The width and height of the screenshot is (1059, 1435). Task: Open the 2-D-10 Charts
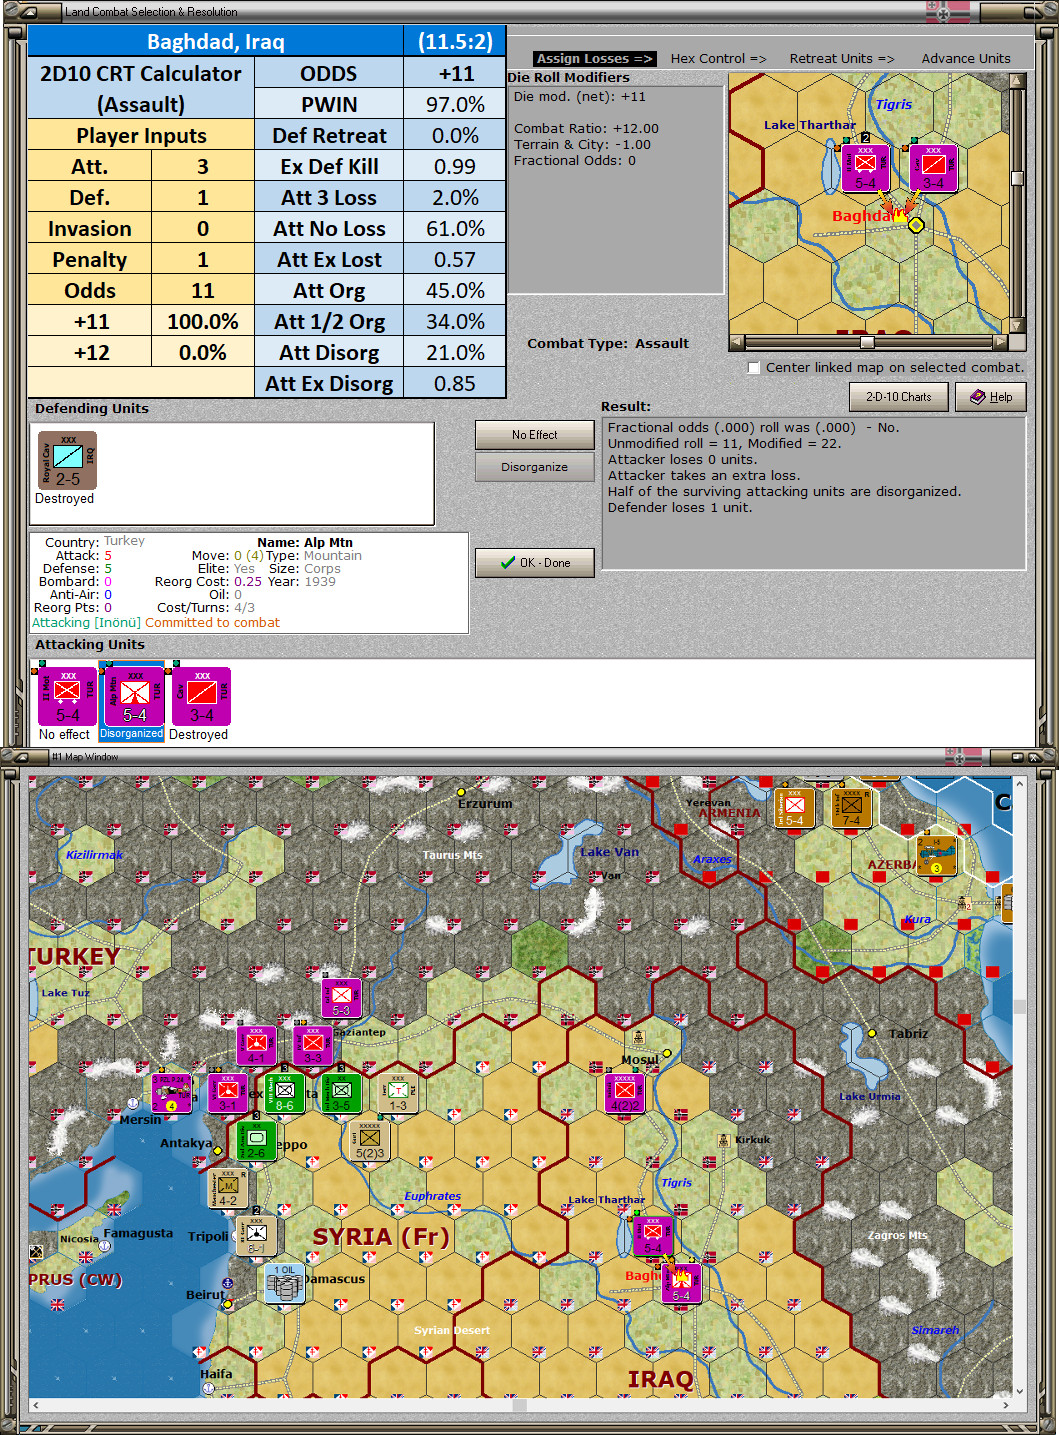[899, 397]
